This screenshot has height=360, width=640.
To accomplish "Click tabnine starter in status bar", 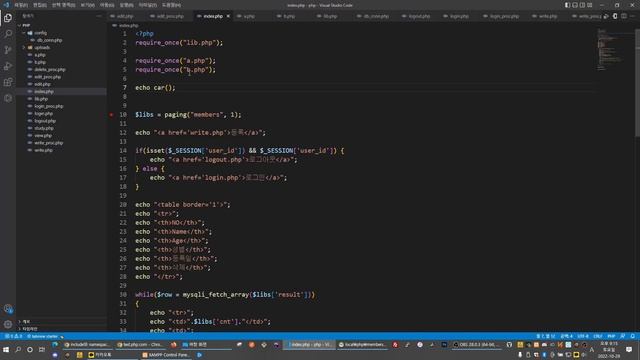I will [44, 336].
